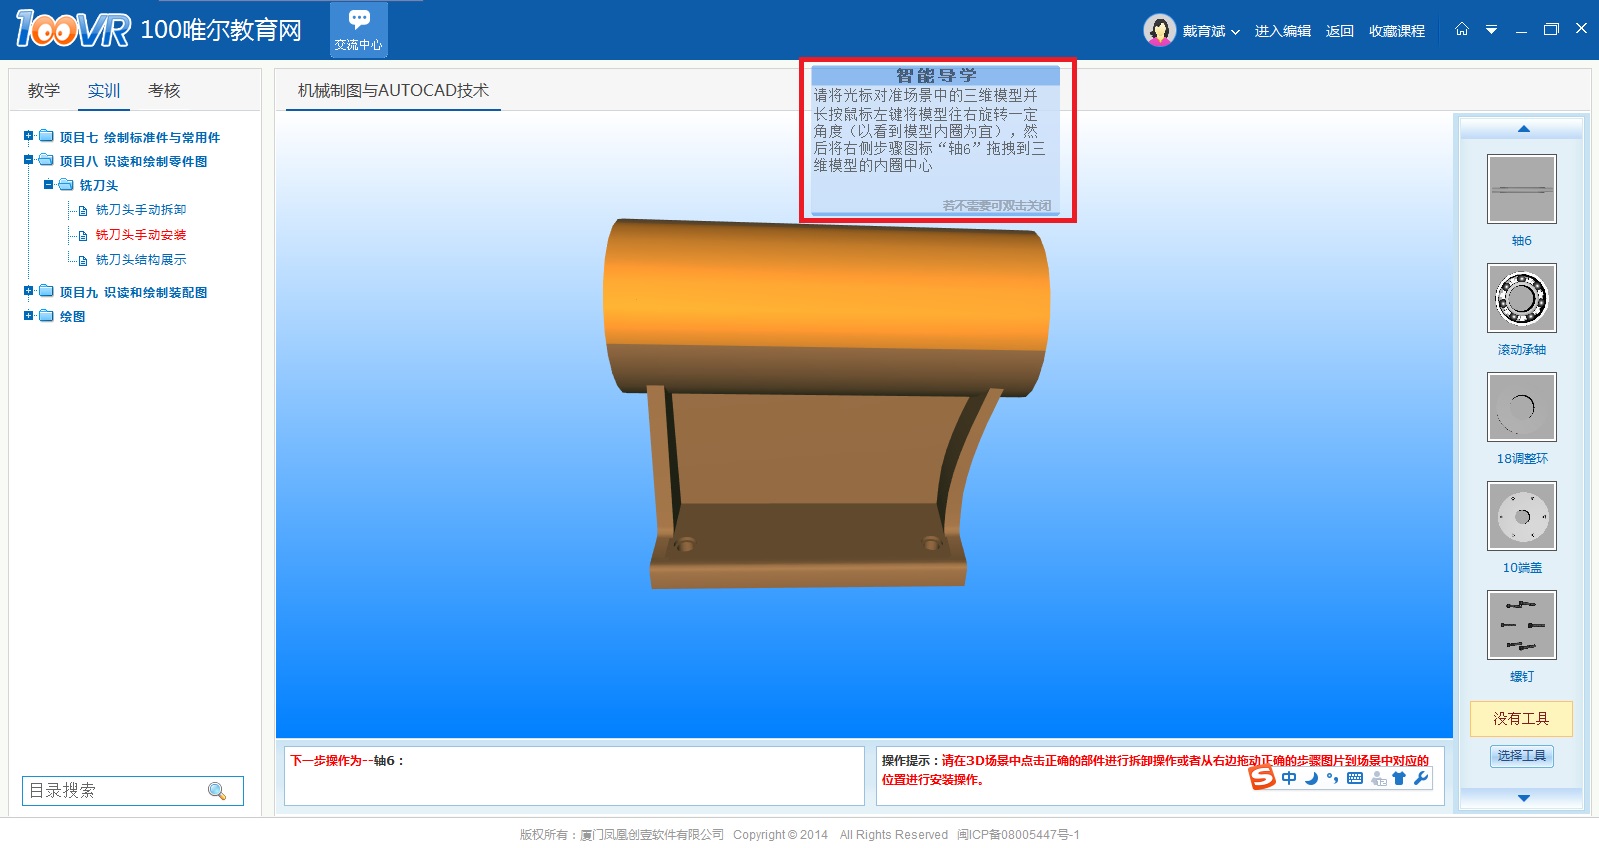Click the home icon in title bar
Viewport: 1599px width, 848px height.
(1462, 29)
